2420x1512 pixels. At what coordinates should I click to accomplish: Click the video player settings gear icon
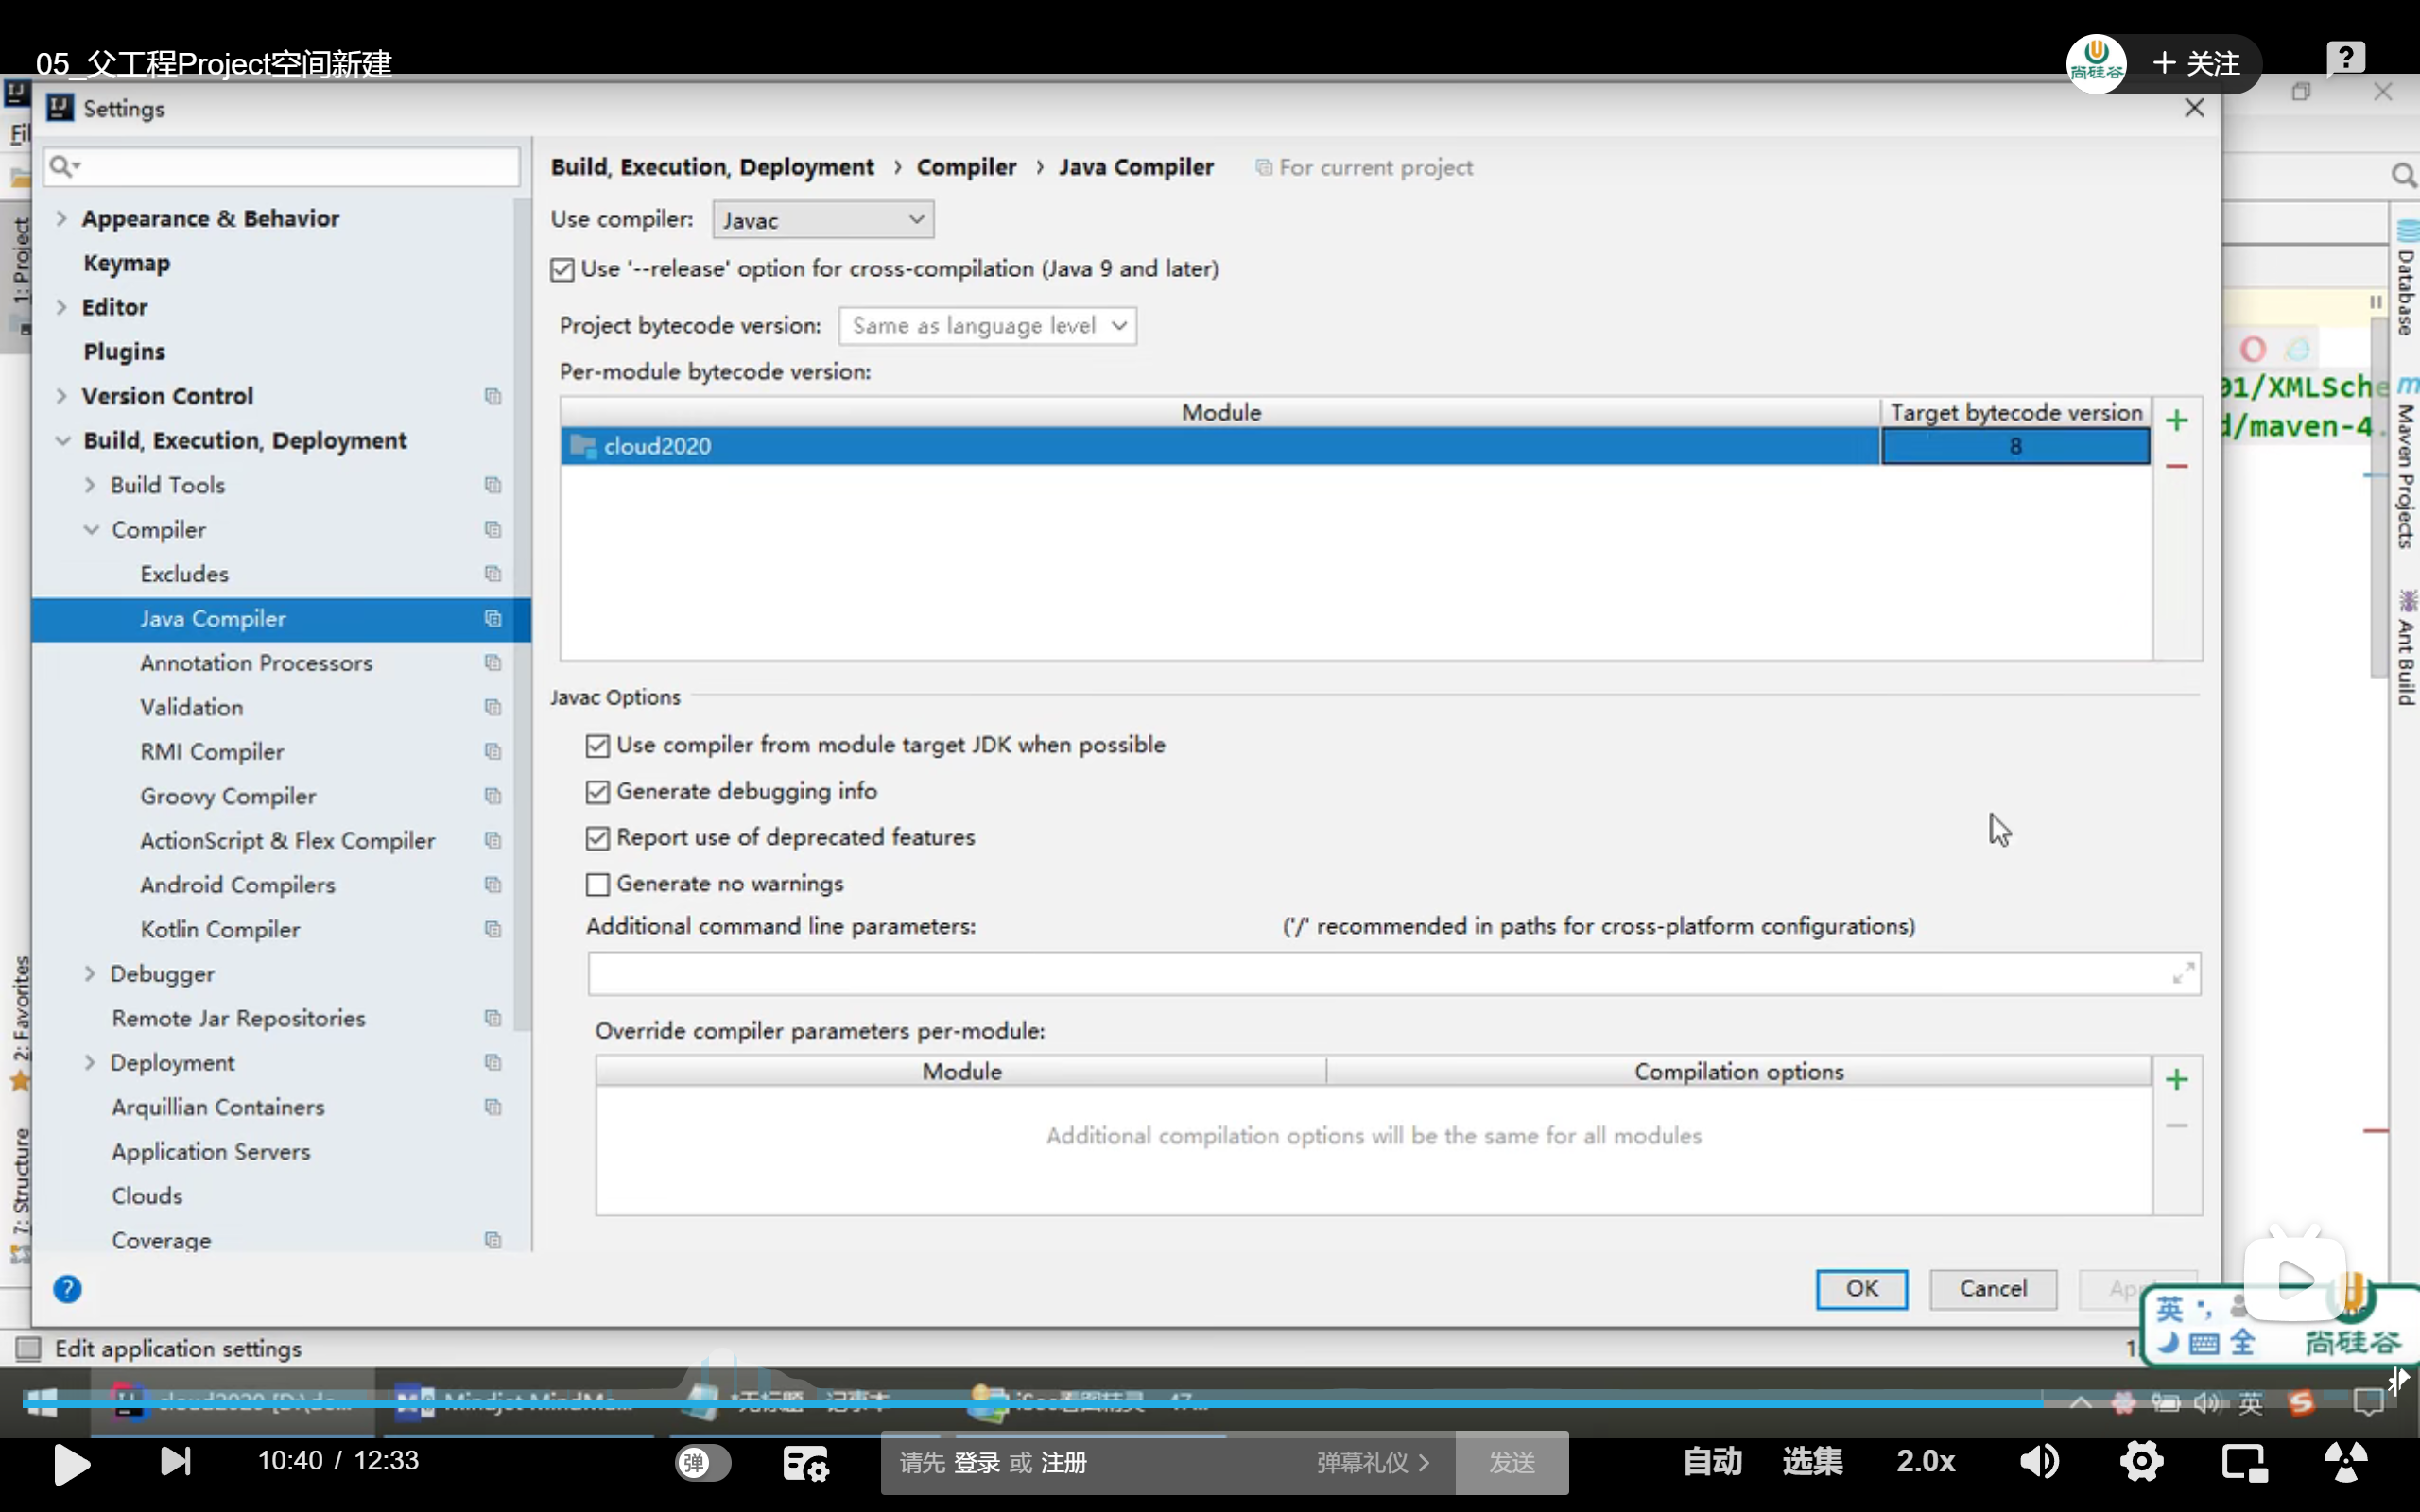click(x=2141, y=1461)
